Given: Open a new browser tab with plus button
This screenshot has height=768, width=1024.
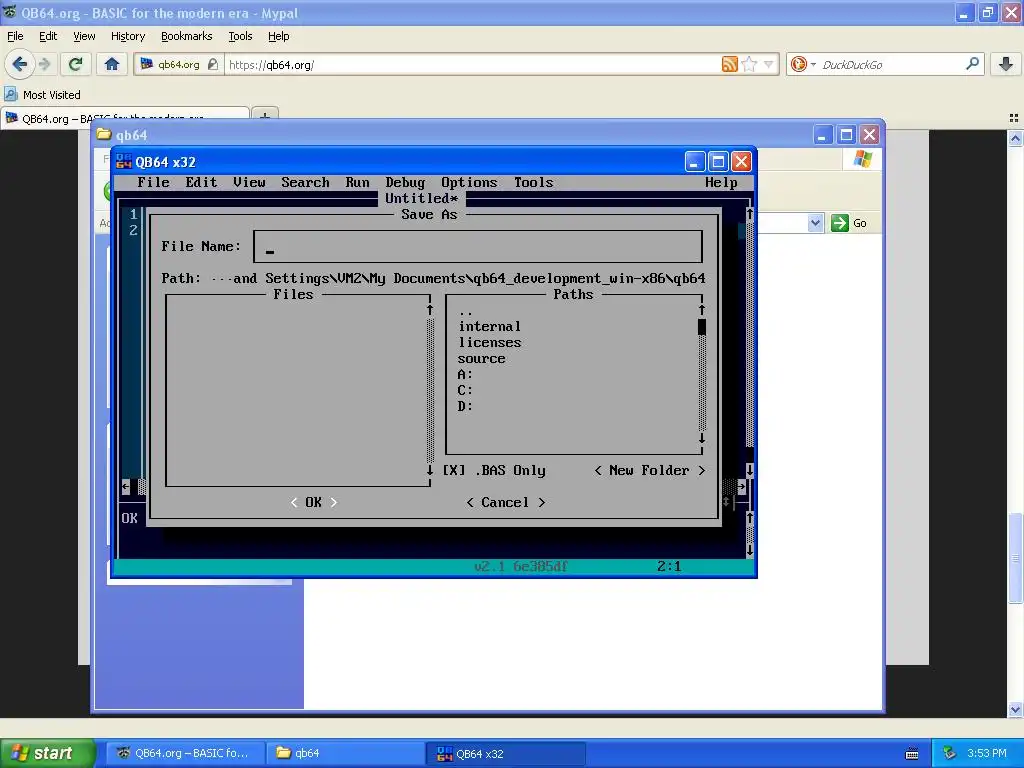Looking at the screenshot, I should (264, 115).
